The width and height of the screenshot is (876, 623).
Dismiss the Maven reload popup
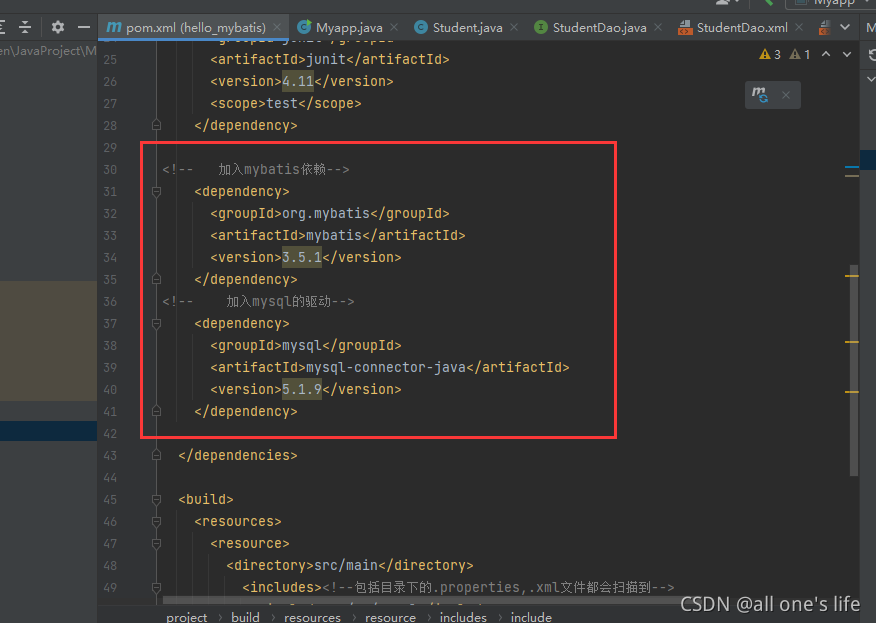click(x=785, y=95)
